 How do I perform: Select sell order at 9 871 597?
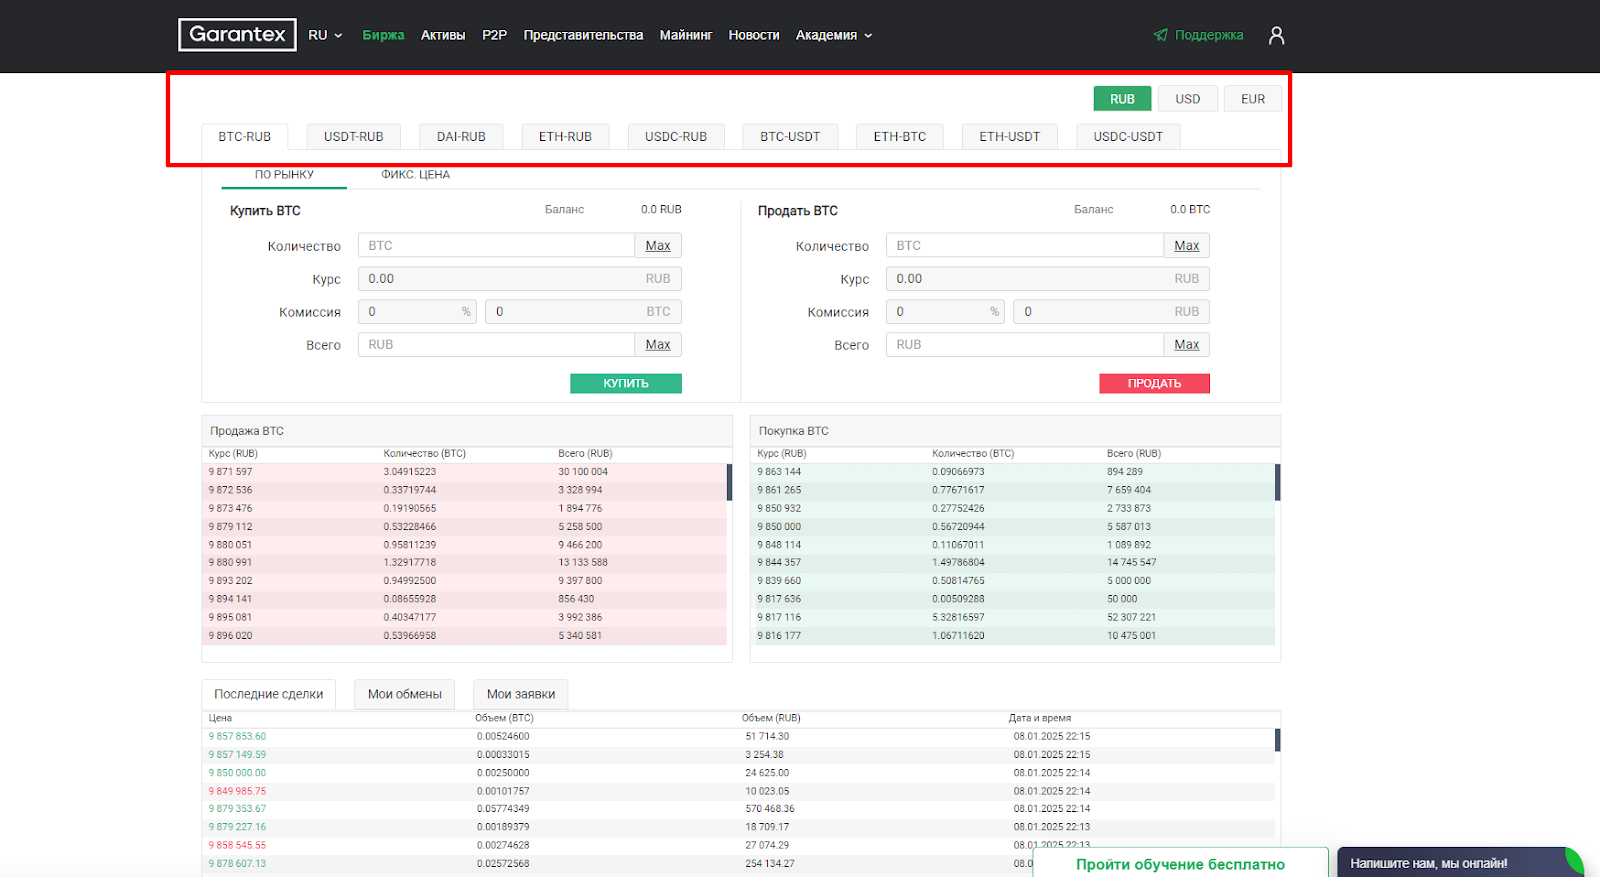tap(465, 472)
